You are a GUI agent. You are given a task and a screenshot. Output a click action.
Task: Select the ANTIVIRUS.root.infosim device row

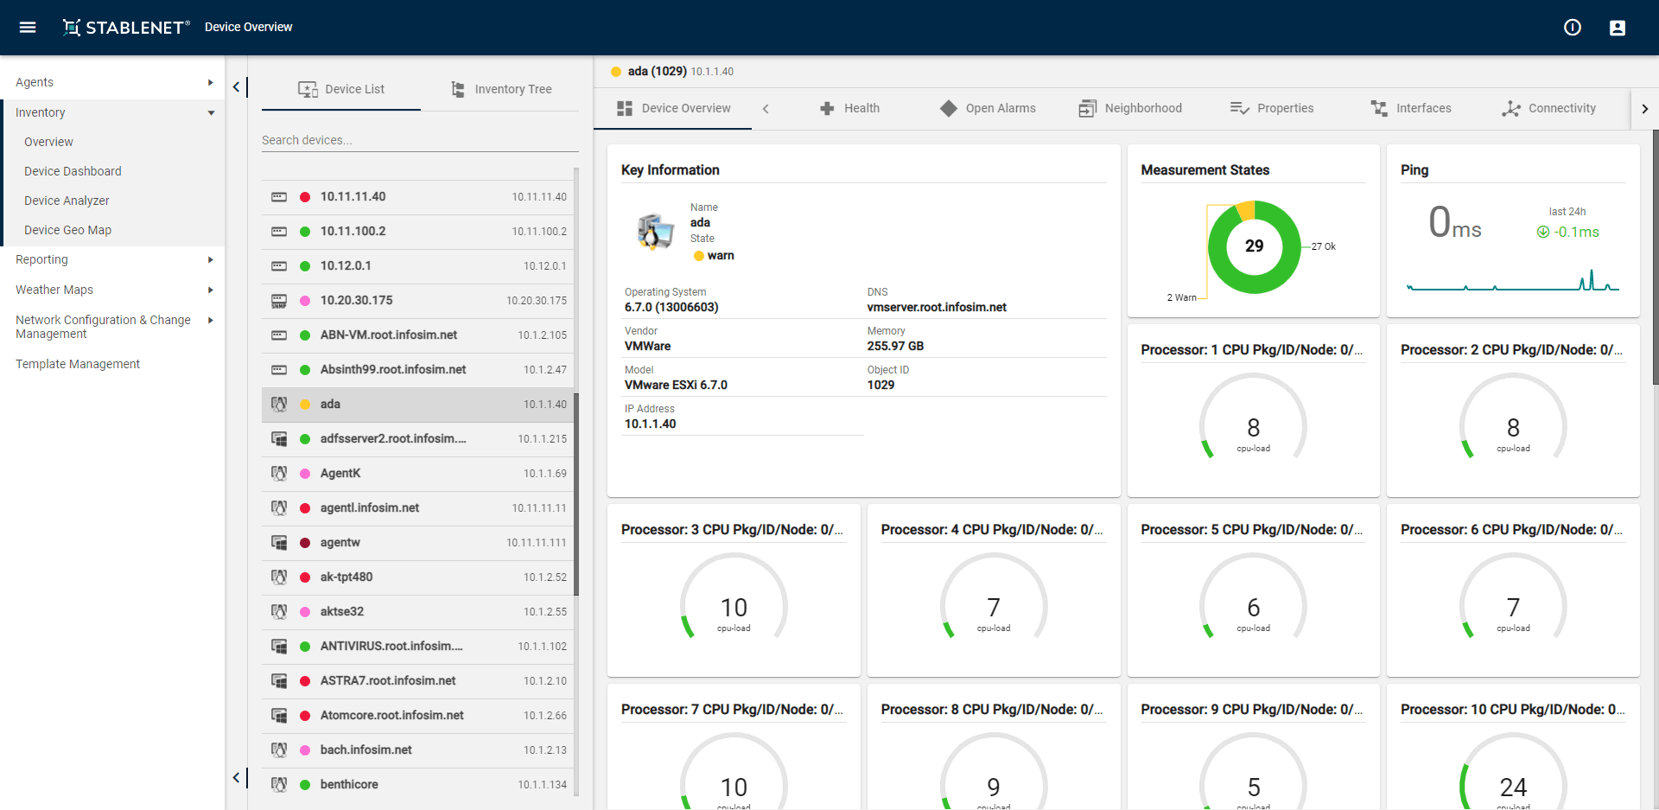click(418, 646)
